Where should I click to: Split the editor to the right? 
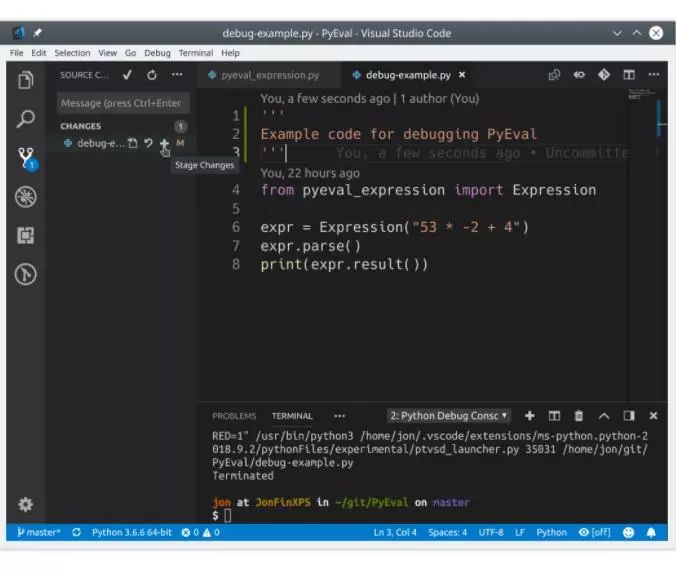click(629, 75)
